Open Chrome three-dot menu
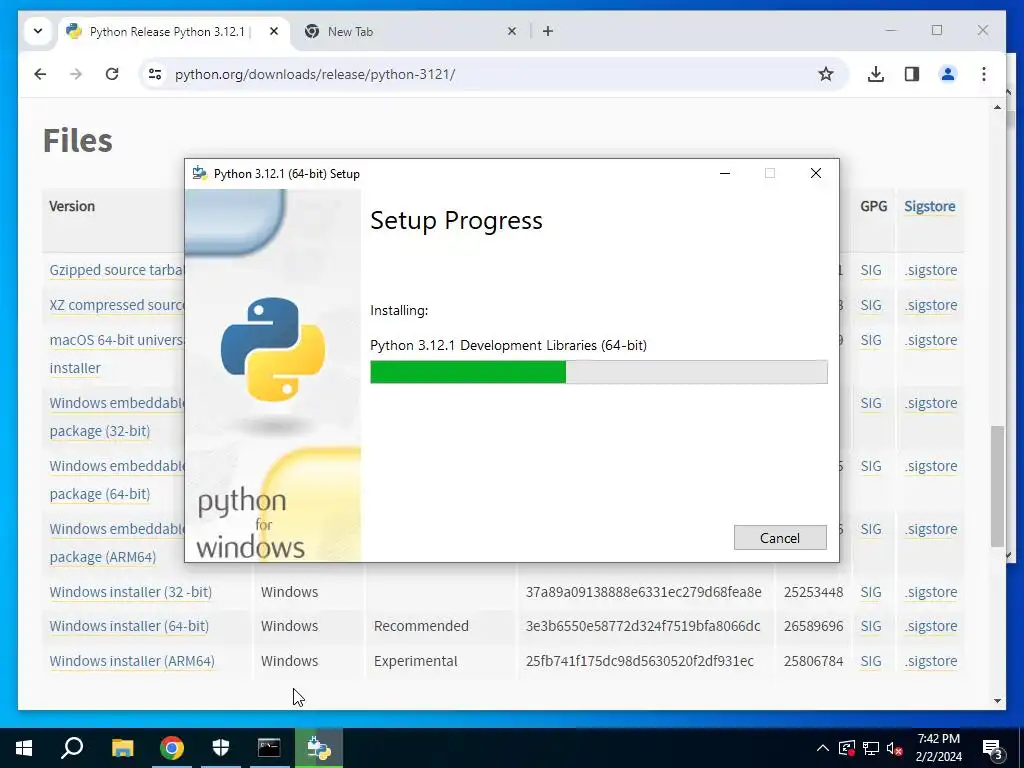 pyautogui.click(x=984, y=74)
